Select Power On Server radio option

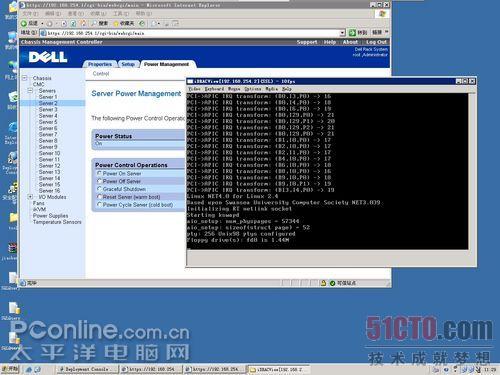click(x=99, y=173)
